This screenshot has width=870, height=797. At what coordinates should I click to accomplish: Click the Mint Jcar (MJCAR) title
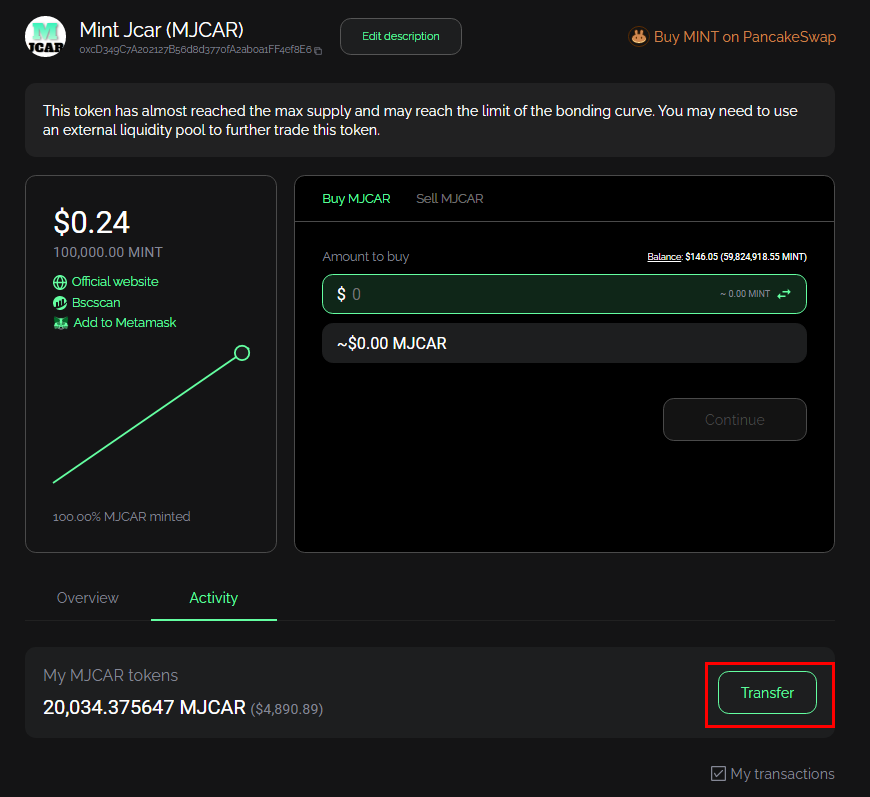161,30
